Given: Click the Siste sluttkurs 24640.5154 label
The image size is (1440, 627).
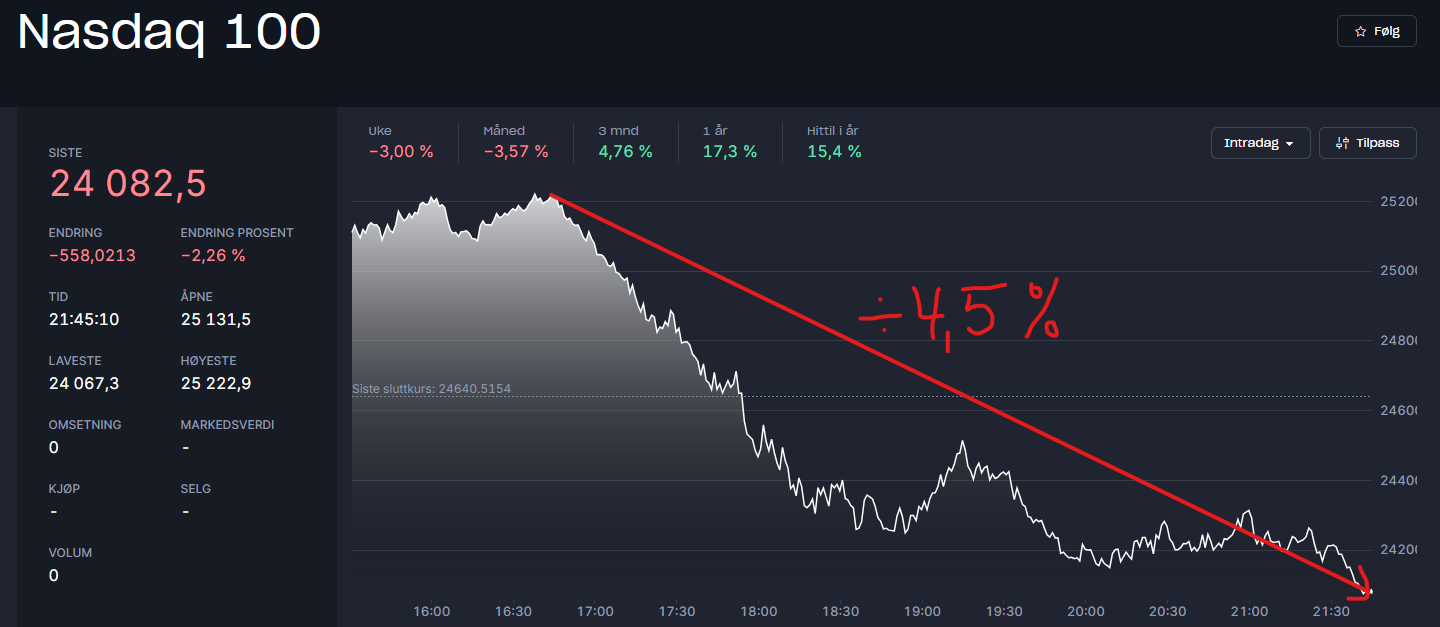Looking at the screenshot, I should coord(431,389).
